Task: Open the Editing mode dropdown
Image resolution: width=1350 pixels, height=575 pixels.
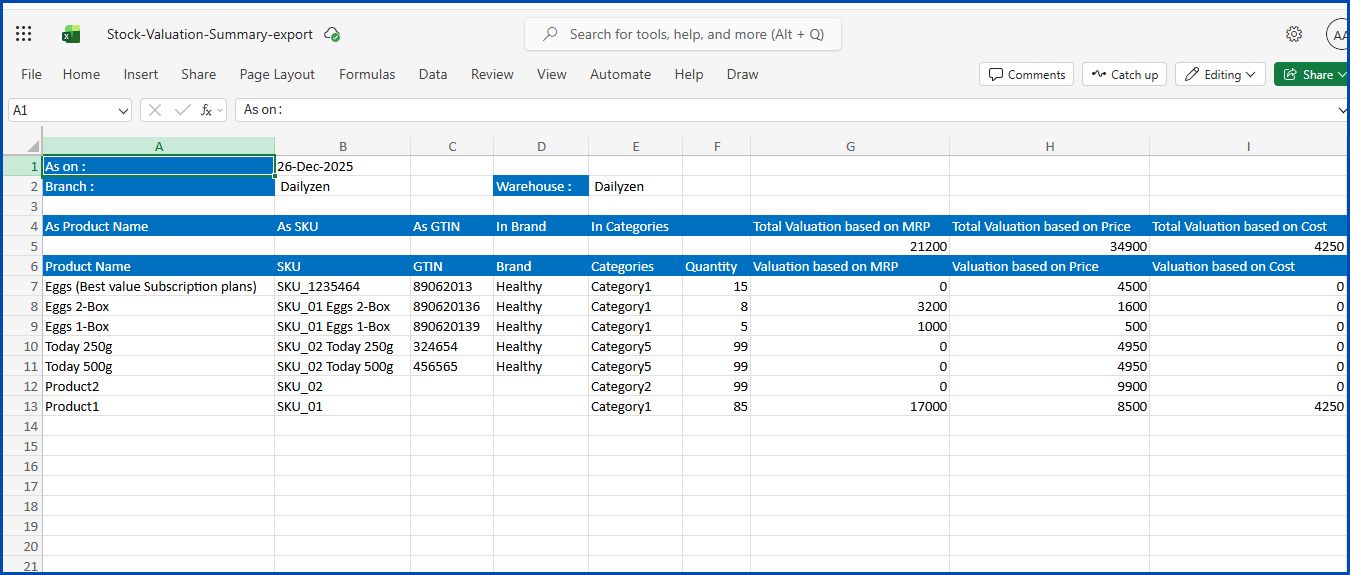Action: coord(1220,74)
